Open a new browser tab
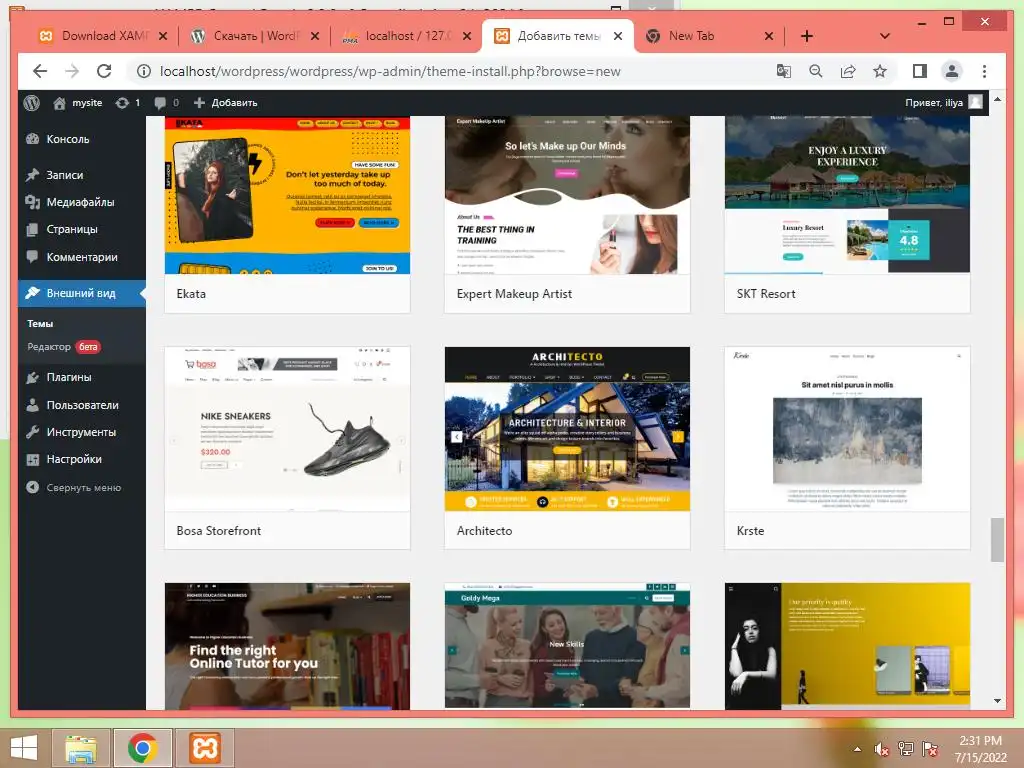Image resolution: width=1024 pixels, height=768 pixels. click(807, 36)
